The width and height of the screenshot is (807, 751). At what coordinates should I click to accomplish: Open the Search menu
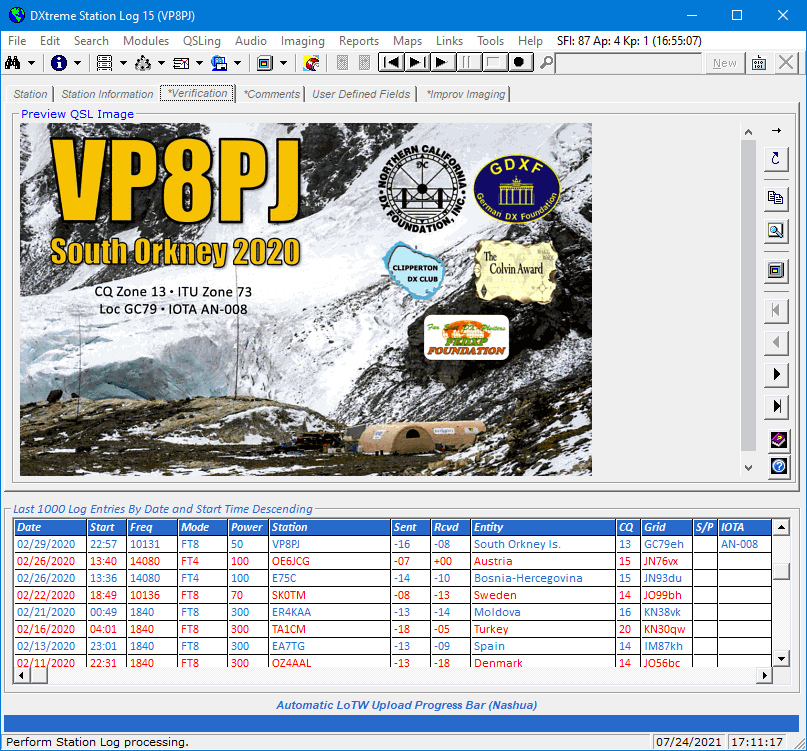click(x=91, y=41)
